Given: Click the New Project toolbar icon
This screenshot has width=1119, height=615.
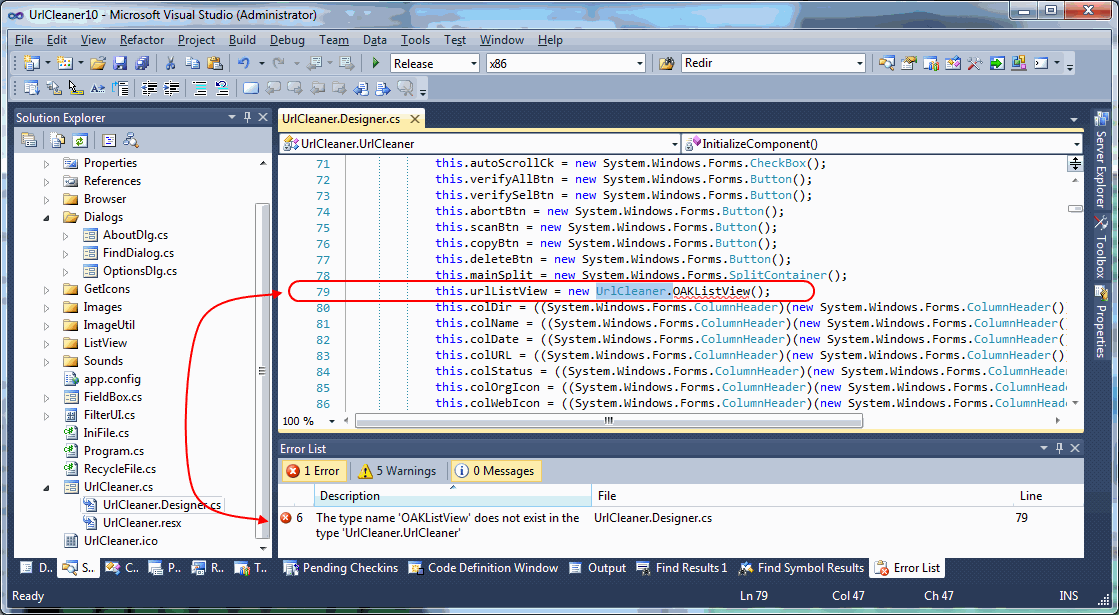Looking at the screenshot, I should point(31,63).
